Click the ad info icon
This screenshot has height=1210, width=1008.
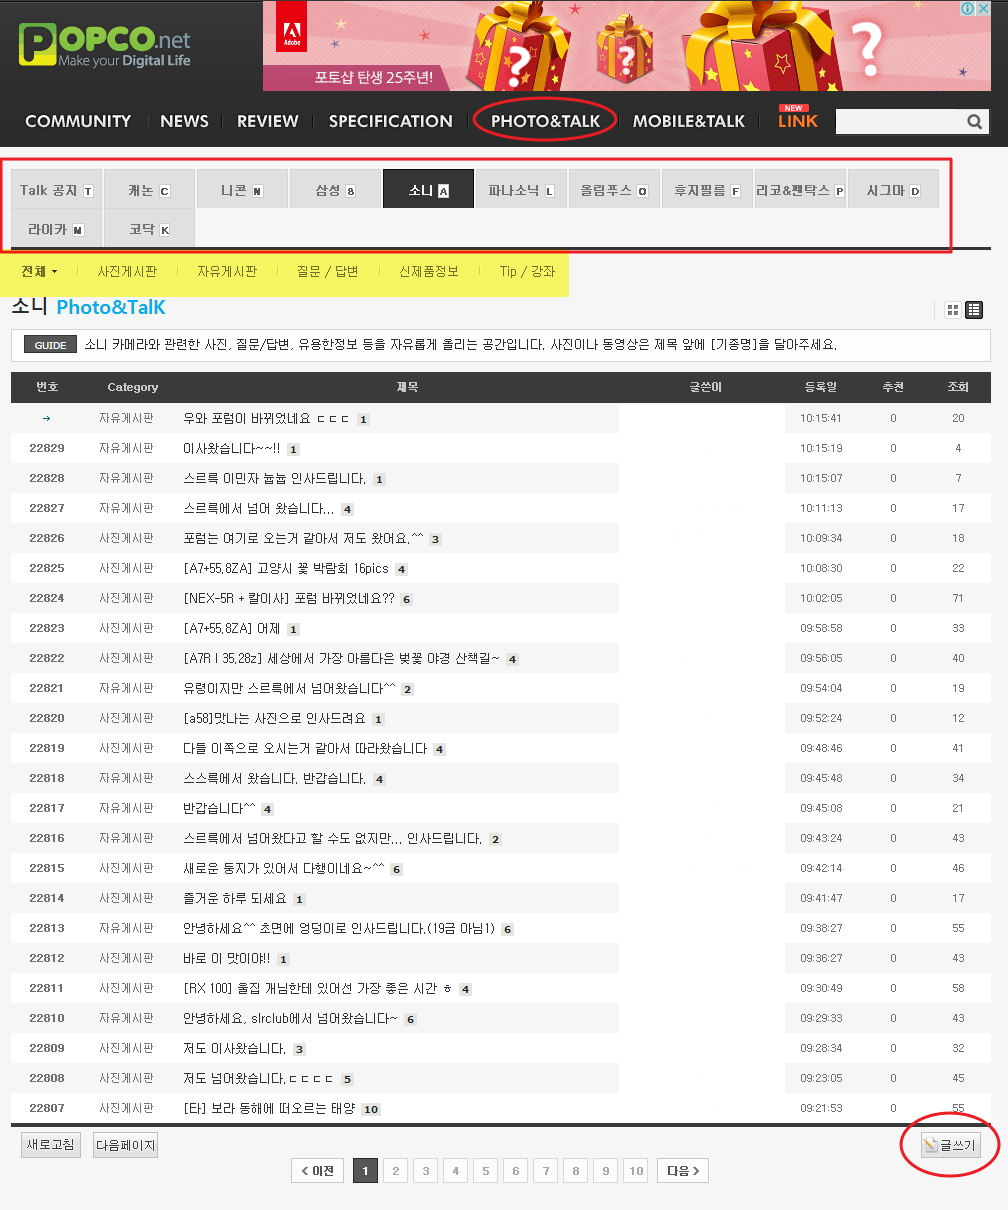pyautogui.click(x=967, y=9)
